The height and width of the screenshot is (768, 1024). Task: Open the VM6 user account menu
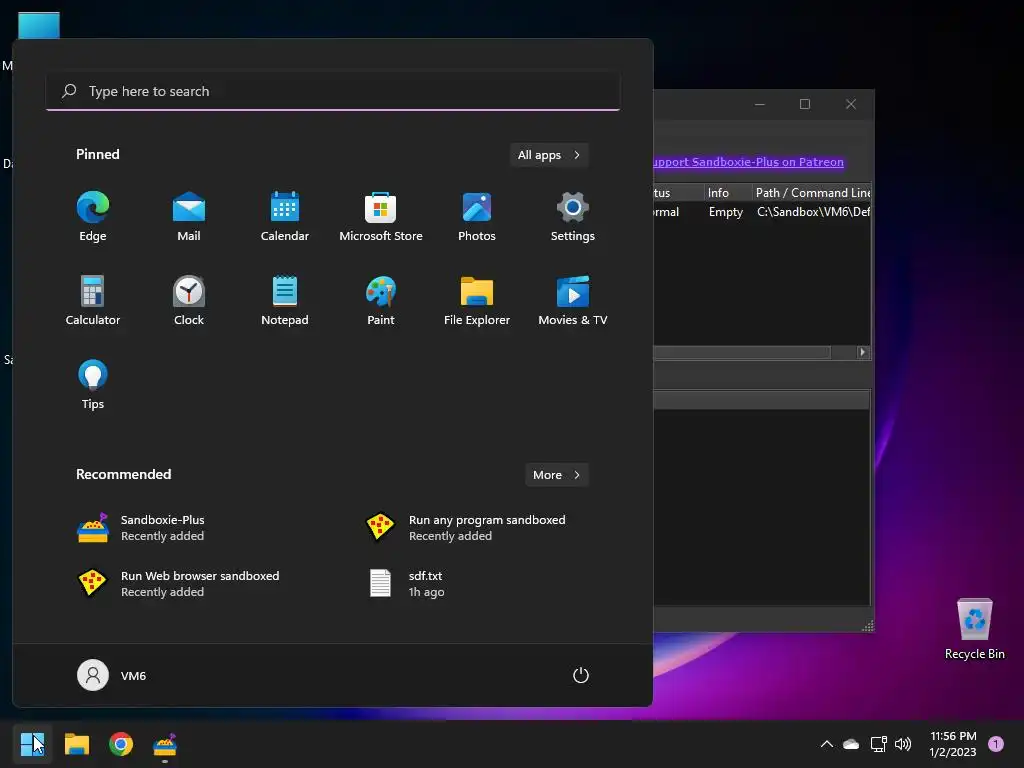(112, 675)
